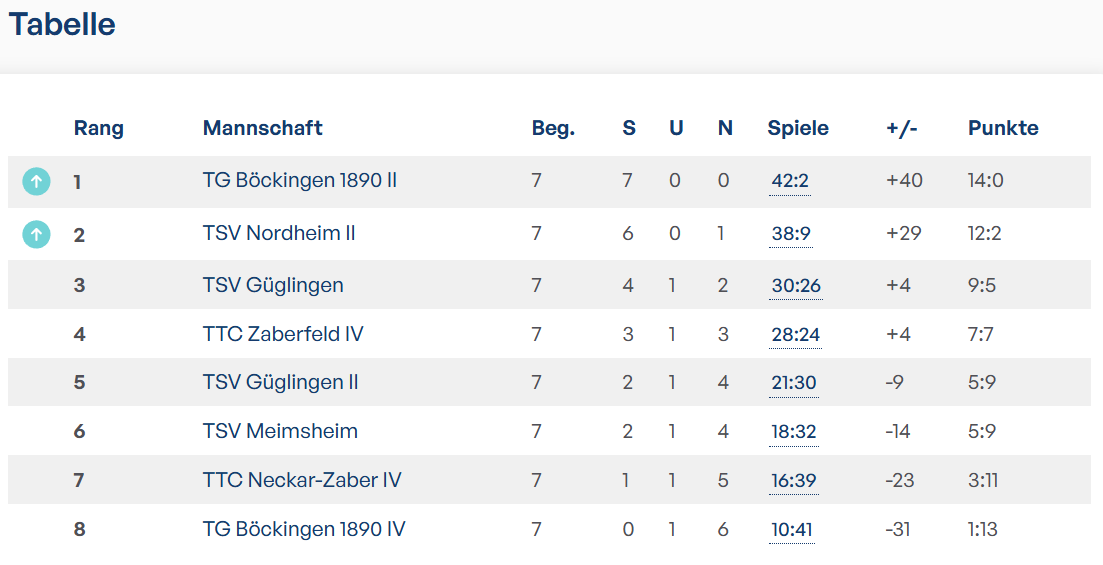
Task: Click the 42:2 Spiele score link
Action: (790, 182)
